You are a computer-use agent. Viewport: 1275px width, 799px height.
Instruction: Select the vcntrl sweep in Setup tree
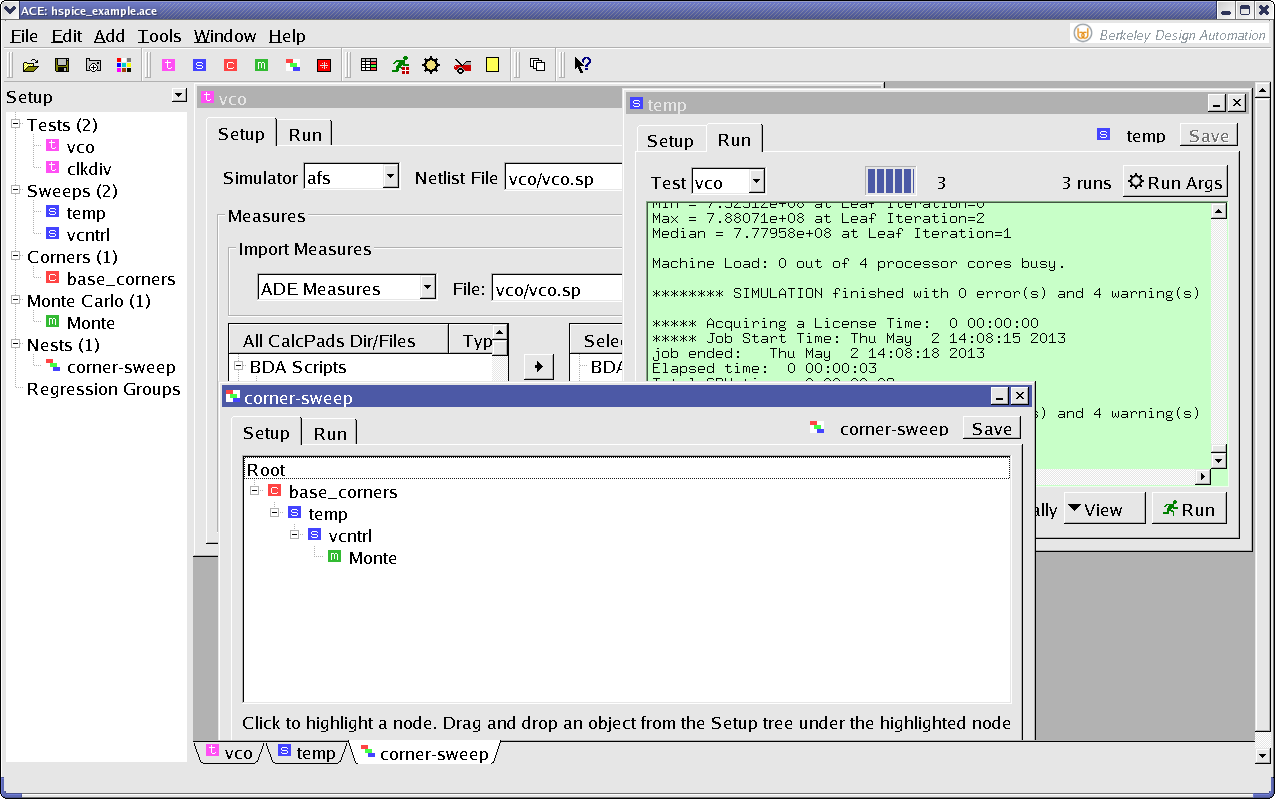point(88,235)
